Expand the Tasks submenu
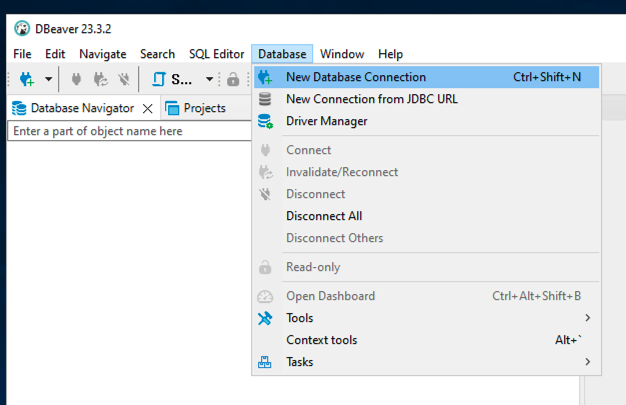 (x=426, y=362)
